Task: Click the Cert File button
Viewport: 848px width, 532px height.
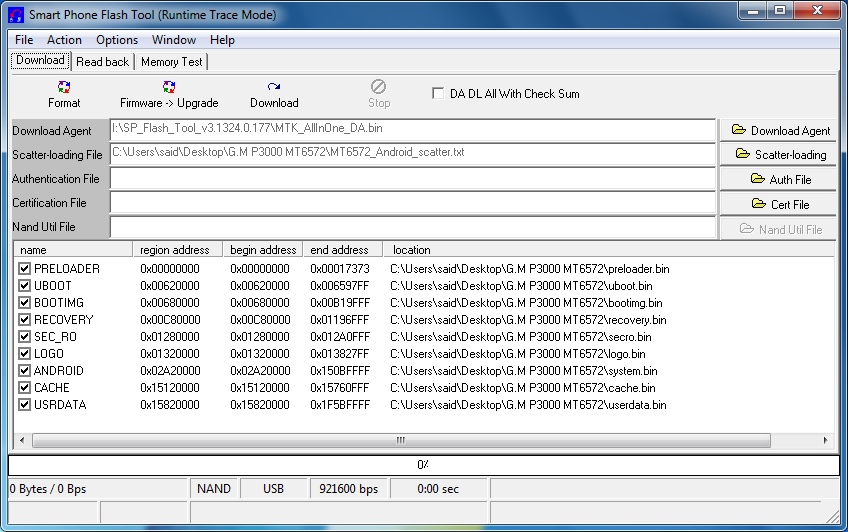Action: pyautogui.click(x=778, y=204)
